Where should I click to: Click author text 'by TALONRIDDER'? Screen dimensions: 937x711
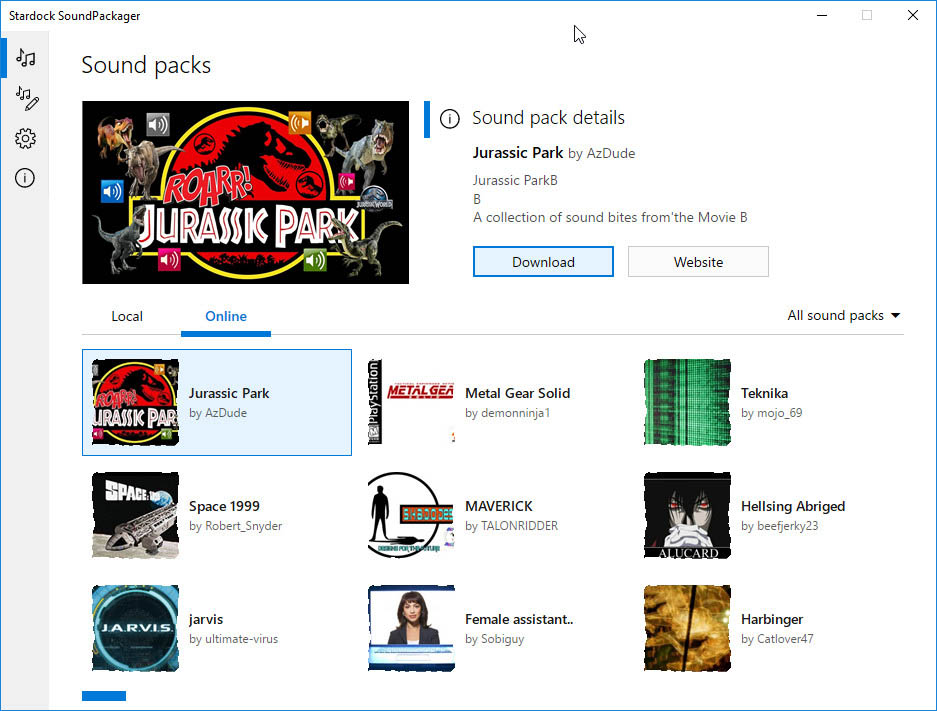(x=512, y=526)
